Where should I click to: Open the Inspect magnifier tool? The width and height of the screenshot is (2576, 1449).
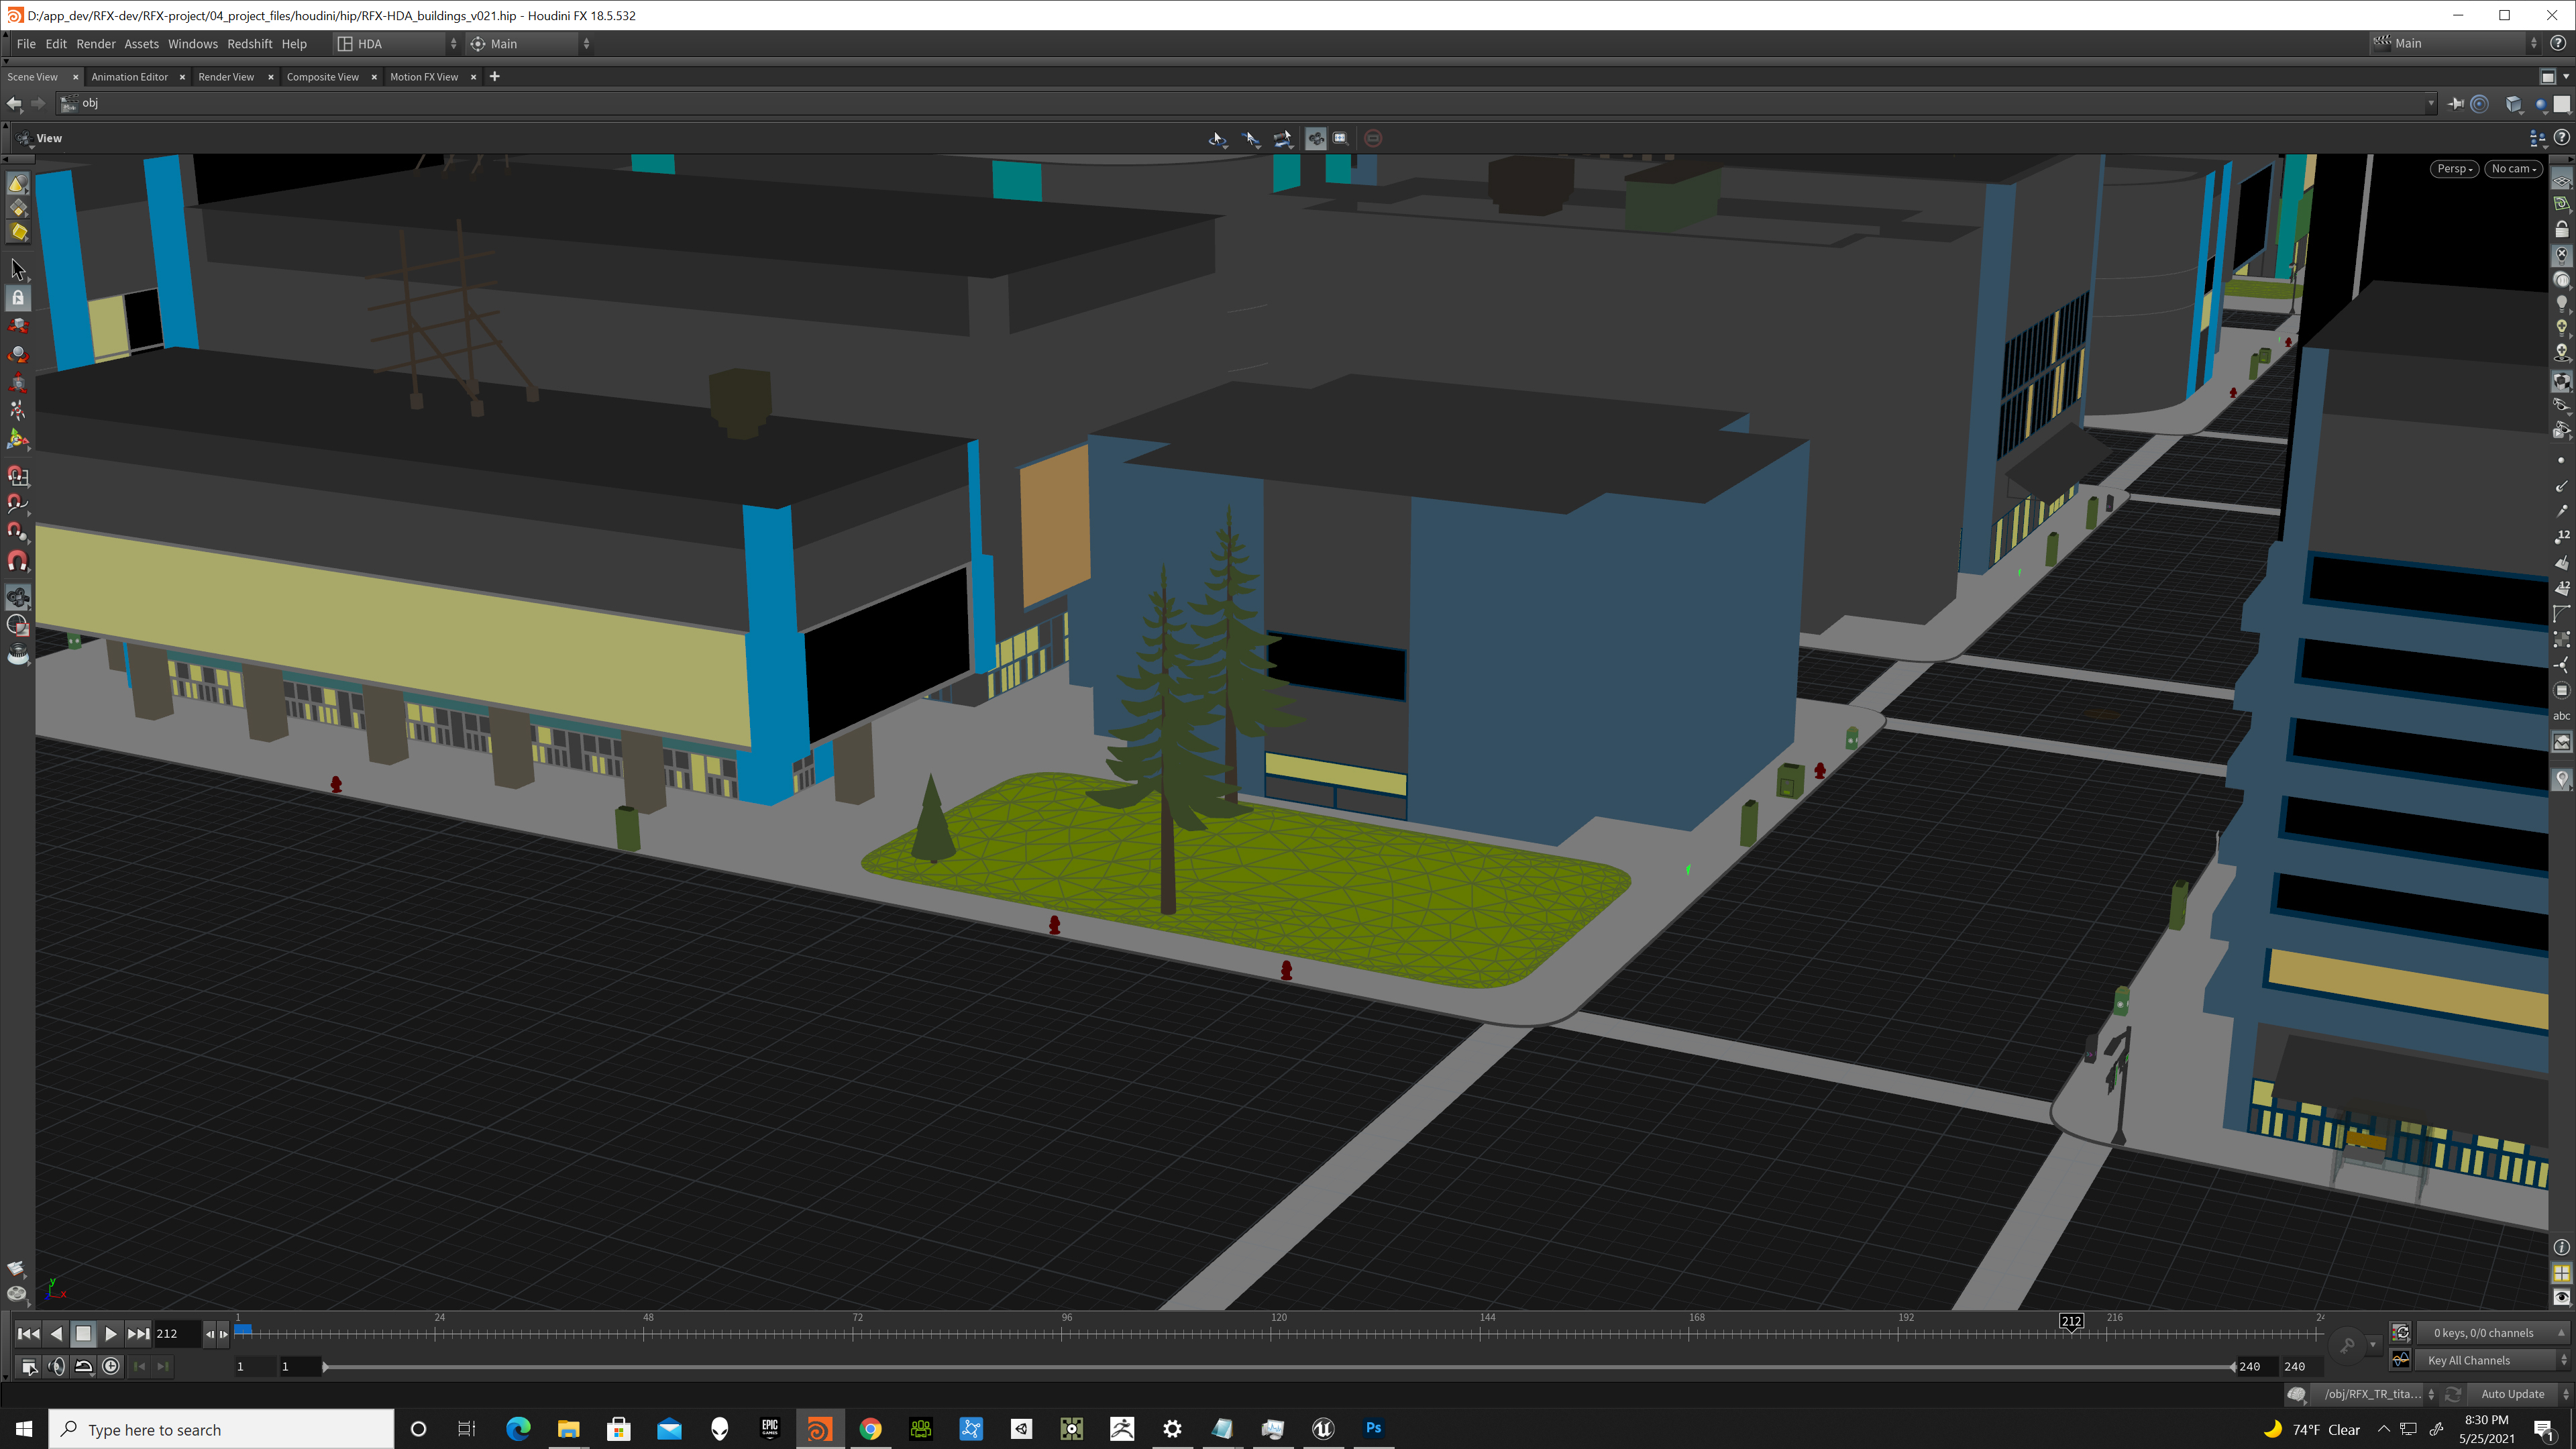coord(18,654)
